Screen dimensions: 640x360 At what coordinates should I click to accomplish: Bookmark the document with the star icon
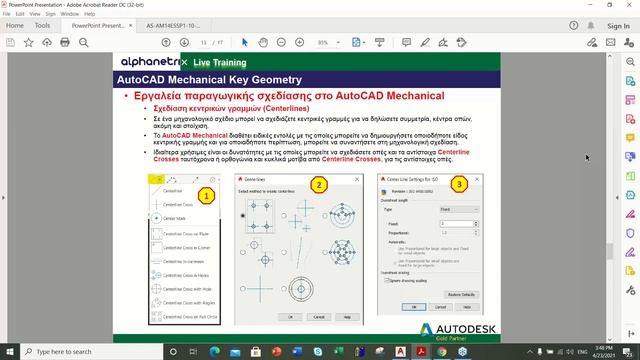coord(29,42)
